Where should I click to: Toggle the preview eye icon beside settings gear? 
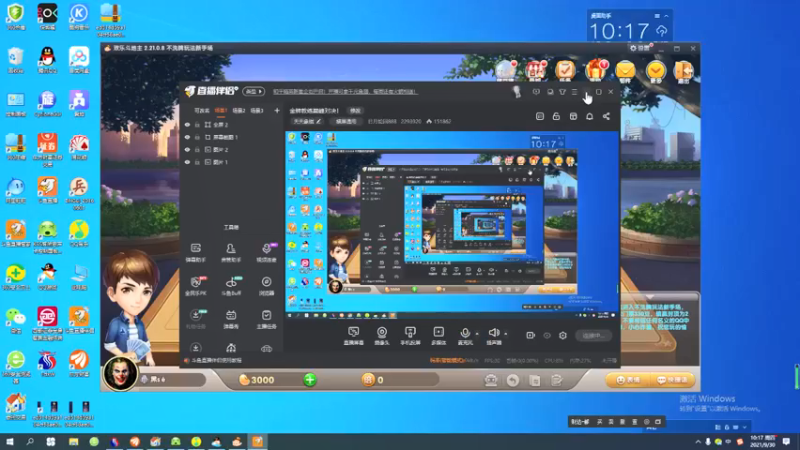[547, 335]
